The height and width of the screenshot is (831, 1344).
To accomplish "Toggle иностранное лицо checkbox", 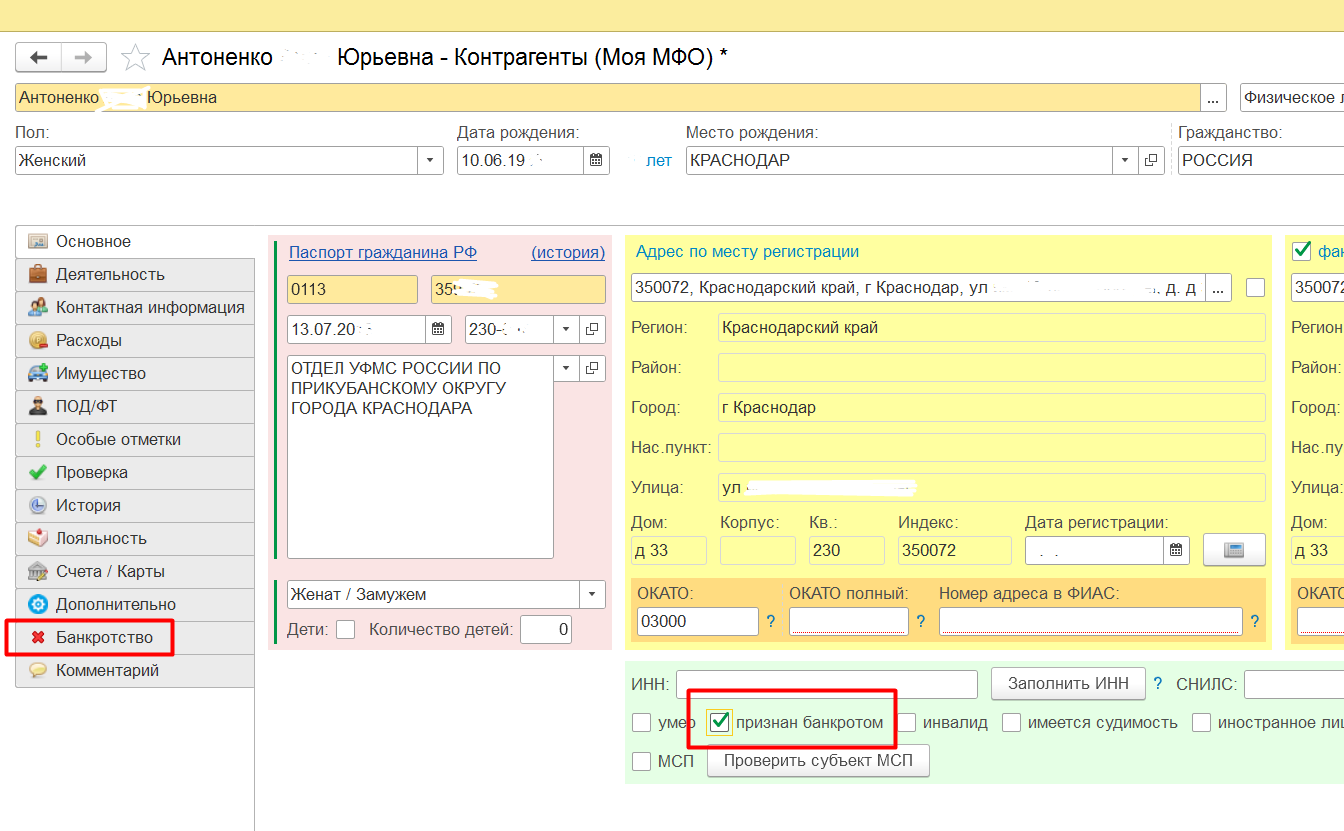I will coord(1201,722).
